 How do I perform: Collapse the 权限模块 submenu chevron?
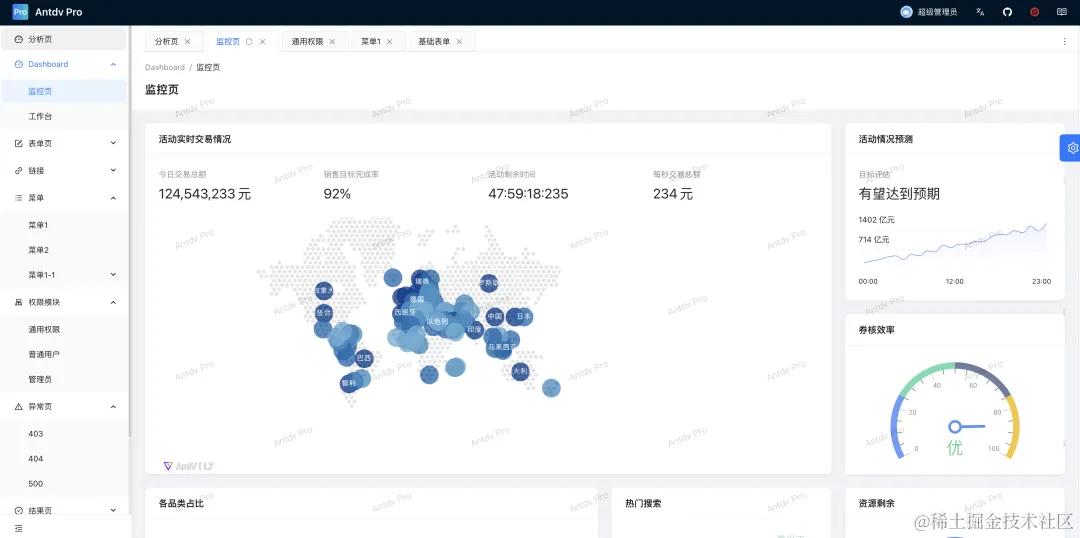click(114, 302)
